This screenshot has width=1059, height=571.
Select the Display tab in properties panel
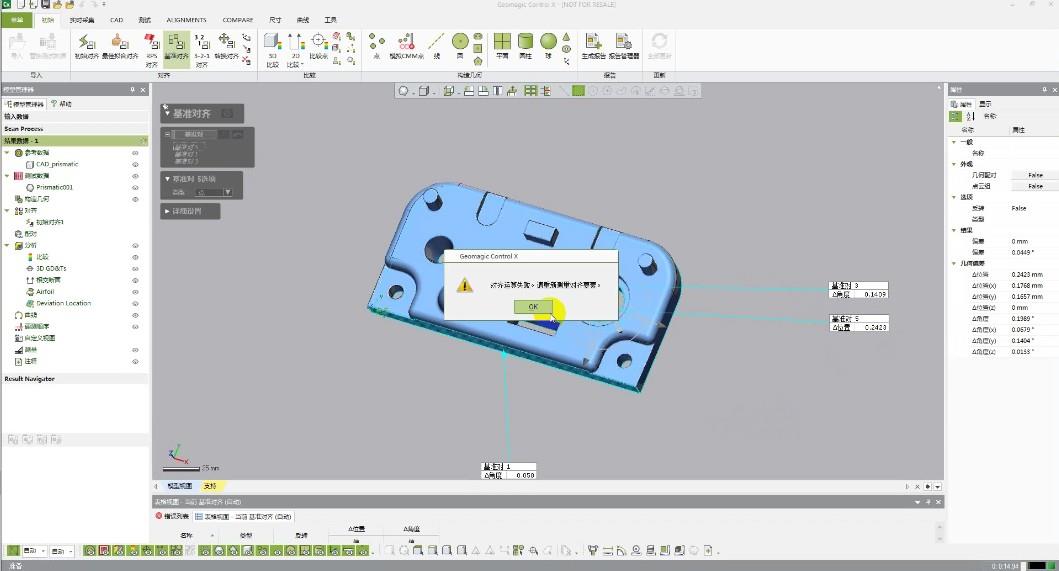tap(985, 104)
